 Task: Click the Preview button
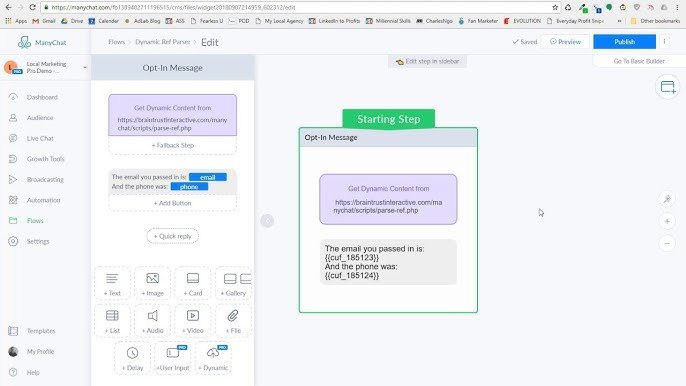click(565, 42)
